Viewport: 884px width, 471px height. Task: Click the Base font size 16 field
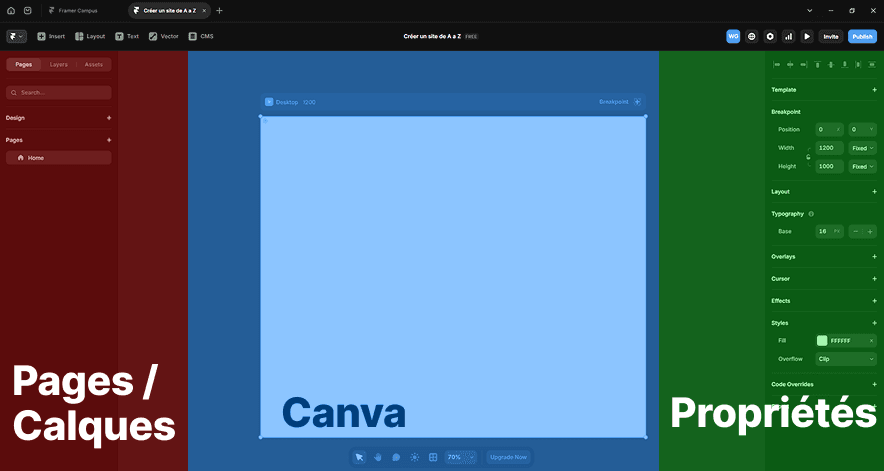[x=829, y=231]
